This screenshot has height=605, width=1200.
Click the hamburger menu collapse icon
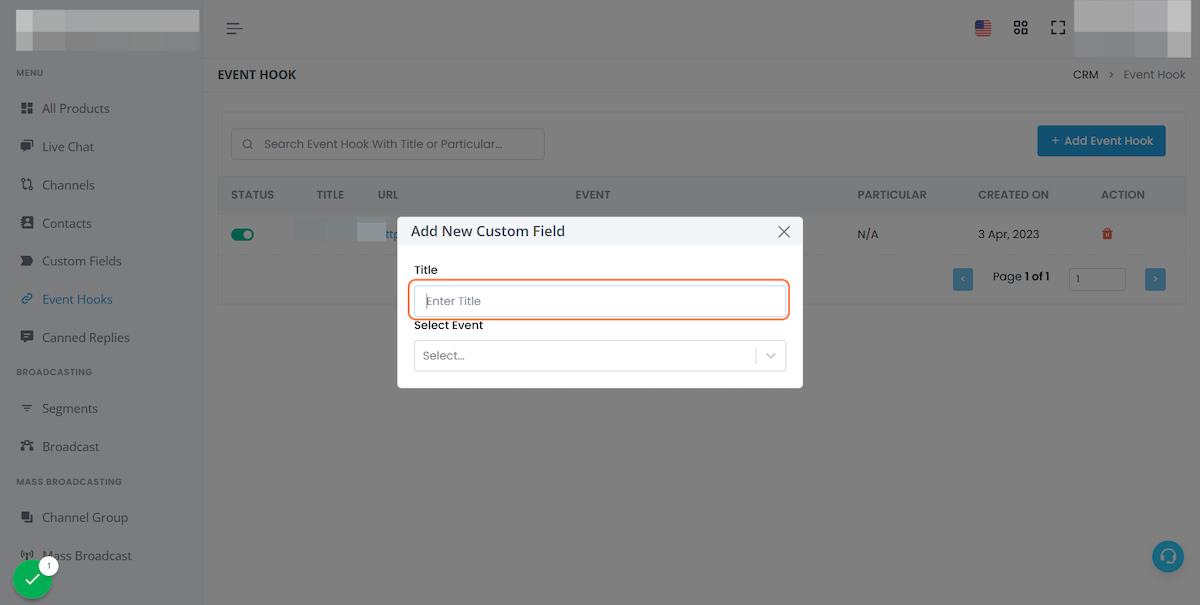click(234, 28)
